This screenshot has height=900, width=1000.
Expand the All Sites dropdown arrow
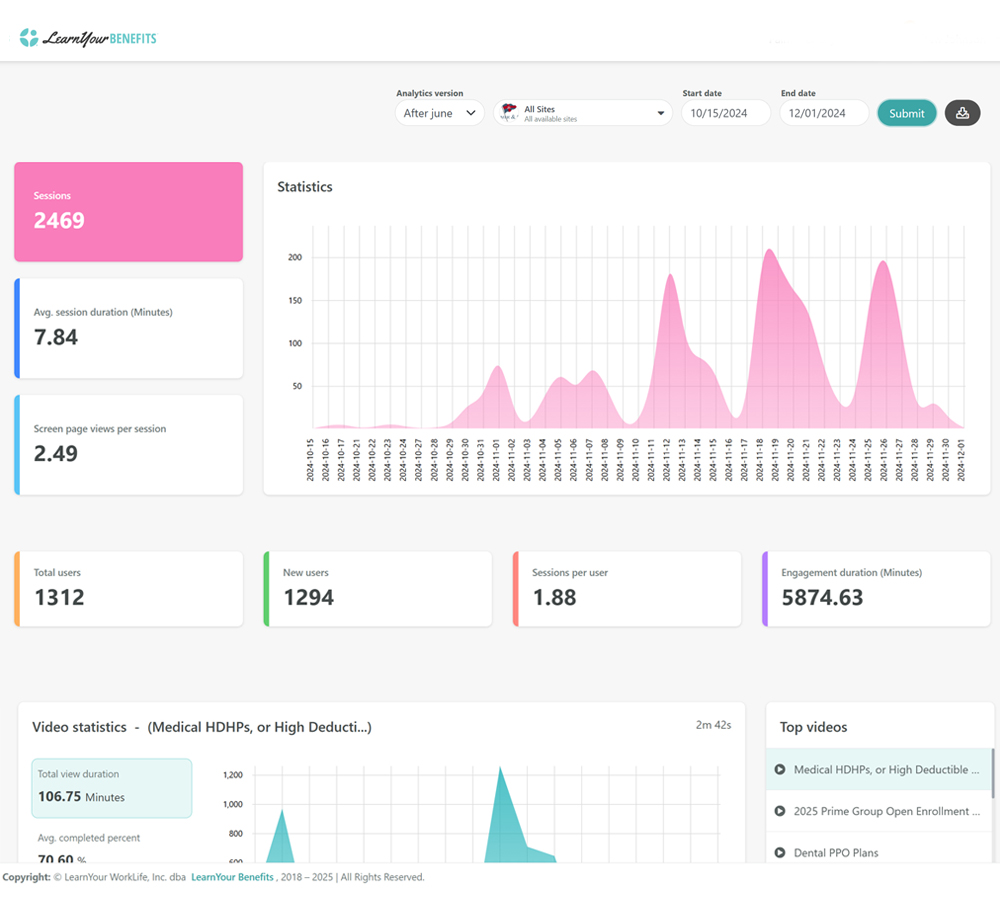pos(660,113)
